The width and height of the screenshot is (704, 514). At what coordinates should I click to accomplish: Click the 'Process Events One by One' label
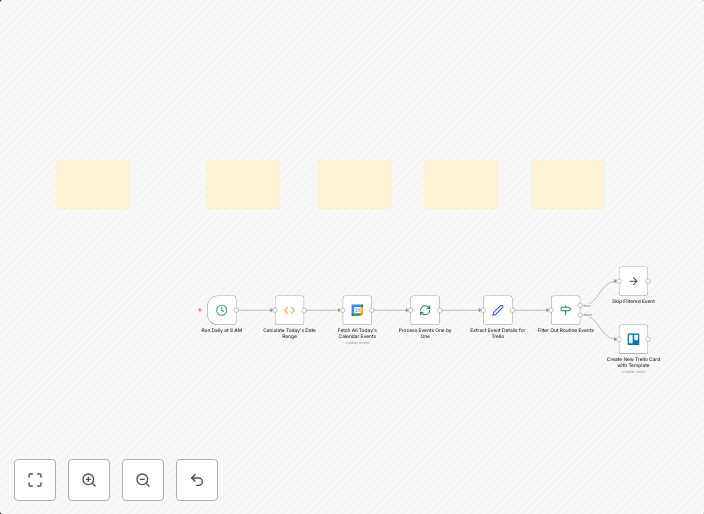425,333
